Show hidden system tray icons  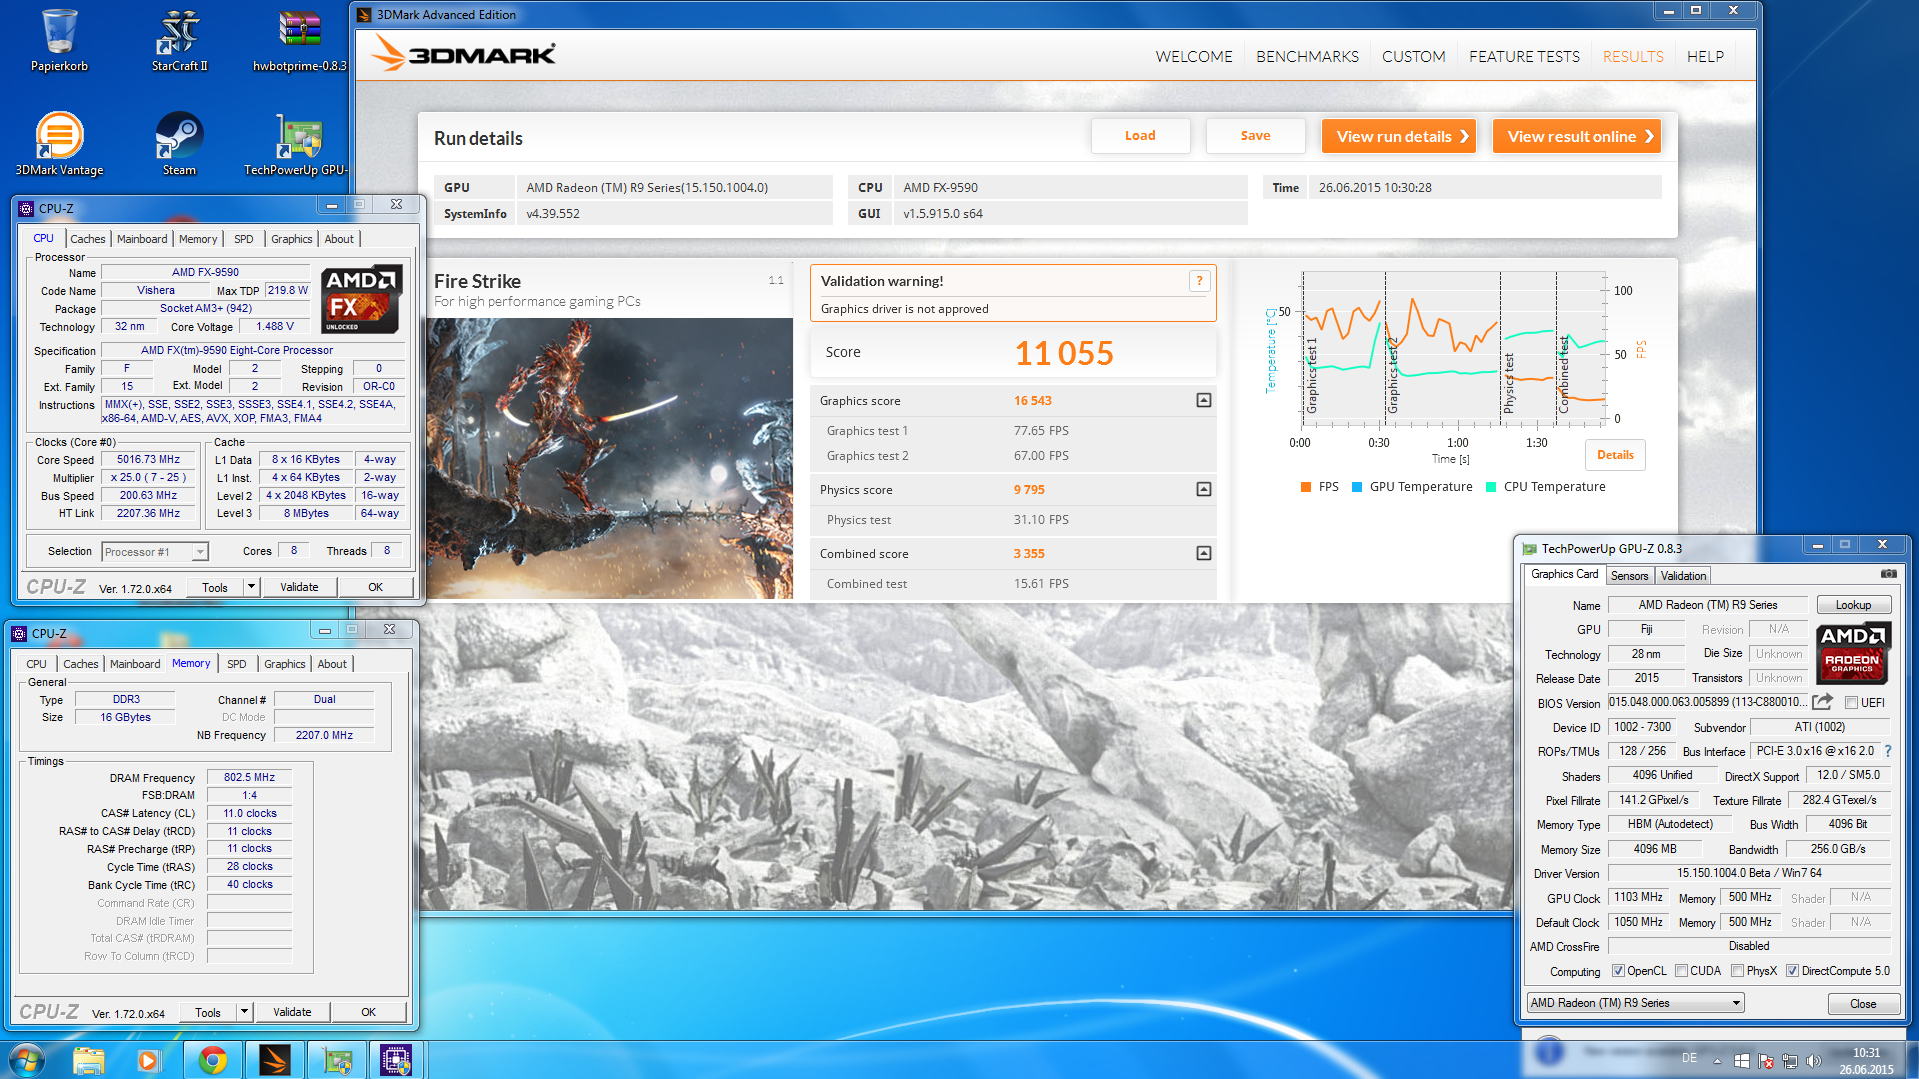tap(1717, 1061)
